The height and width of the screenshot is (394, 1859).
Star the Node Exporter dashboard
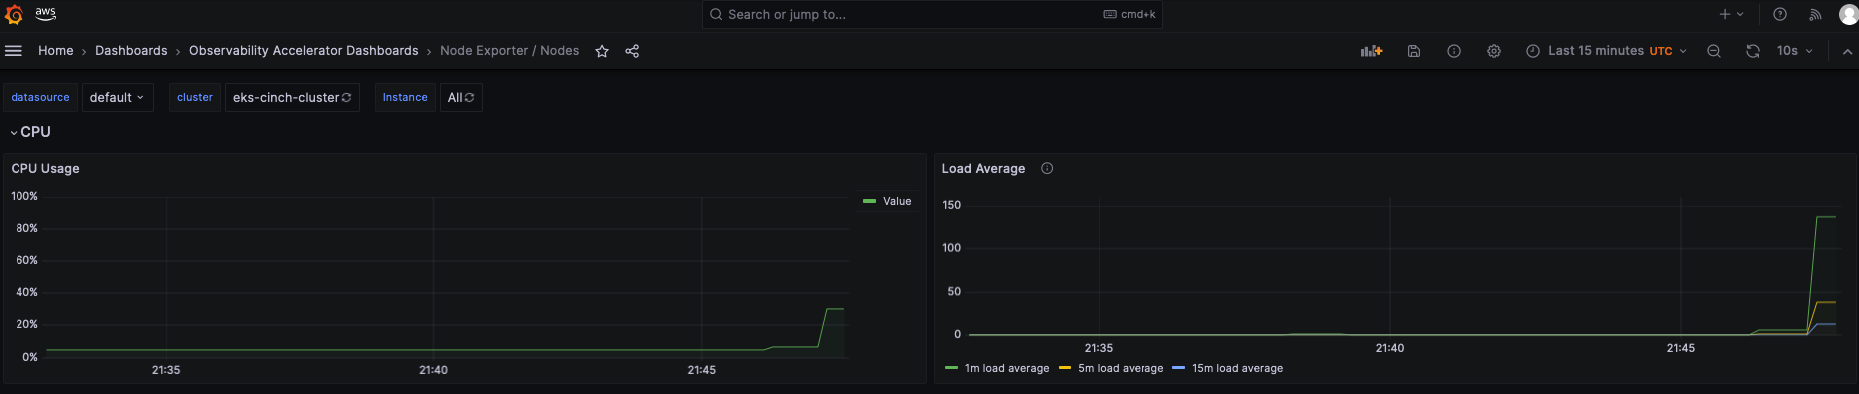click(602, 51)
